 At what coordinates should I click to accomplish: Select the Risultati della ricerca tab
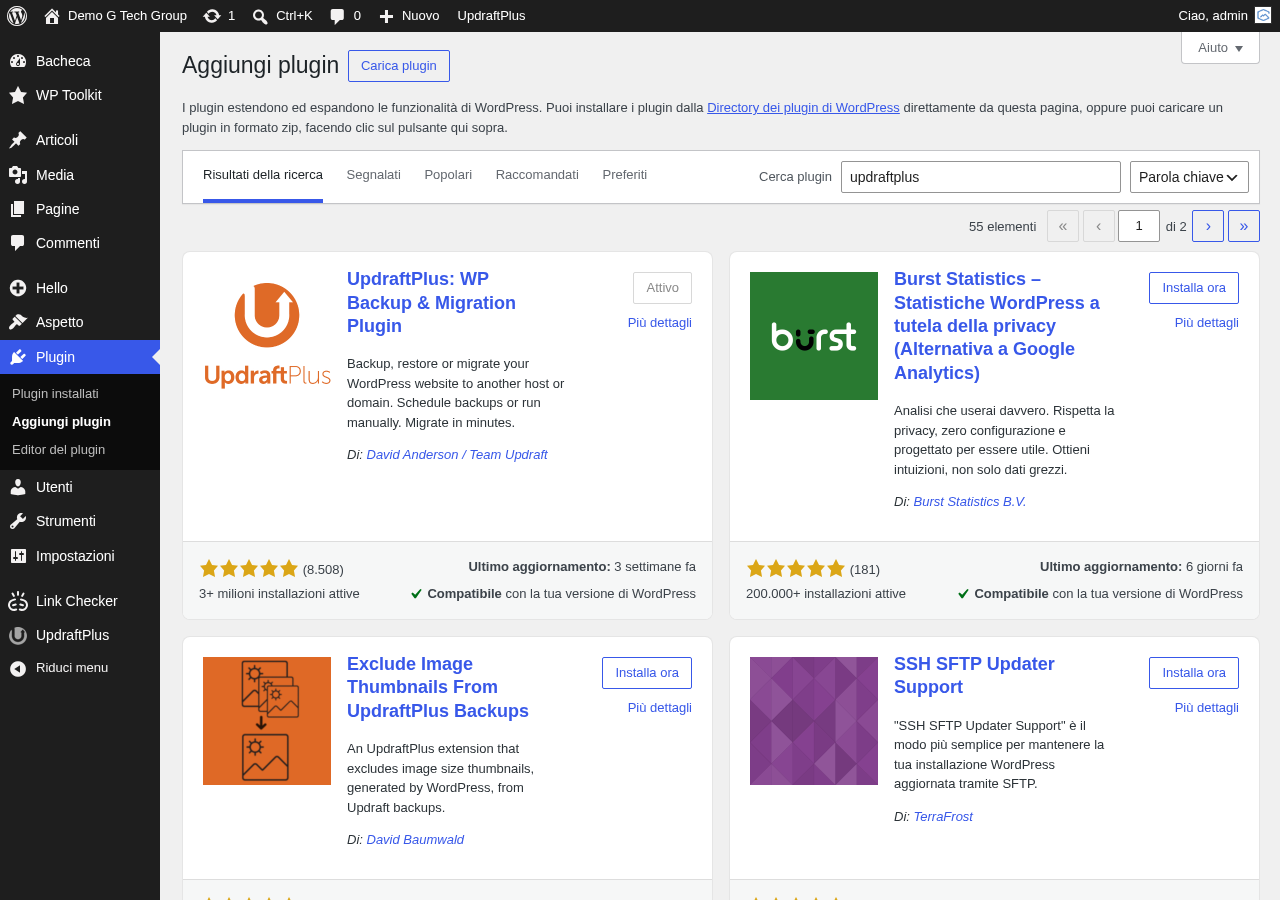coord(263,175)
